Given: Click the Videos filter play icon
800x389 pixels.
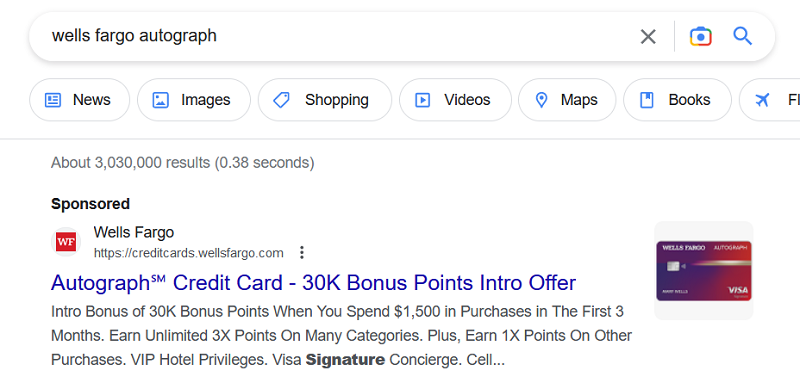Looking at the screenshot, I should click(x=422, y=100).
